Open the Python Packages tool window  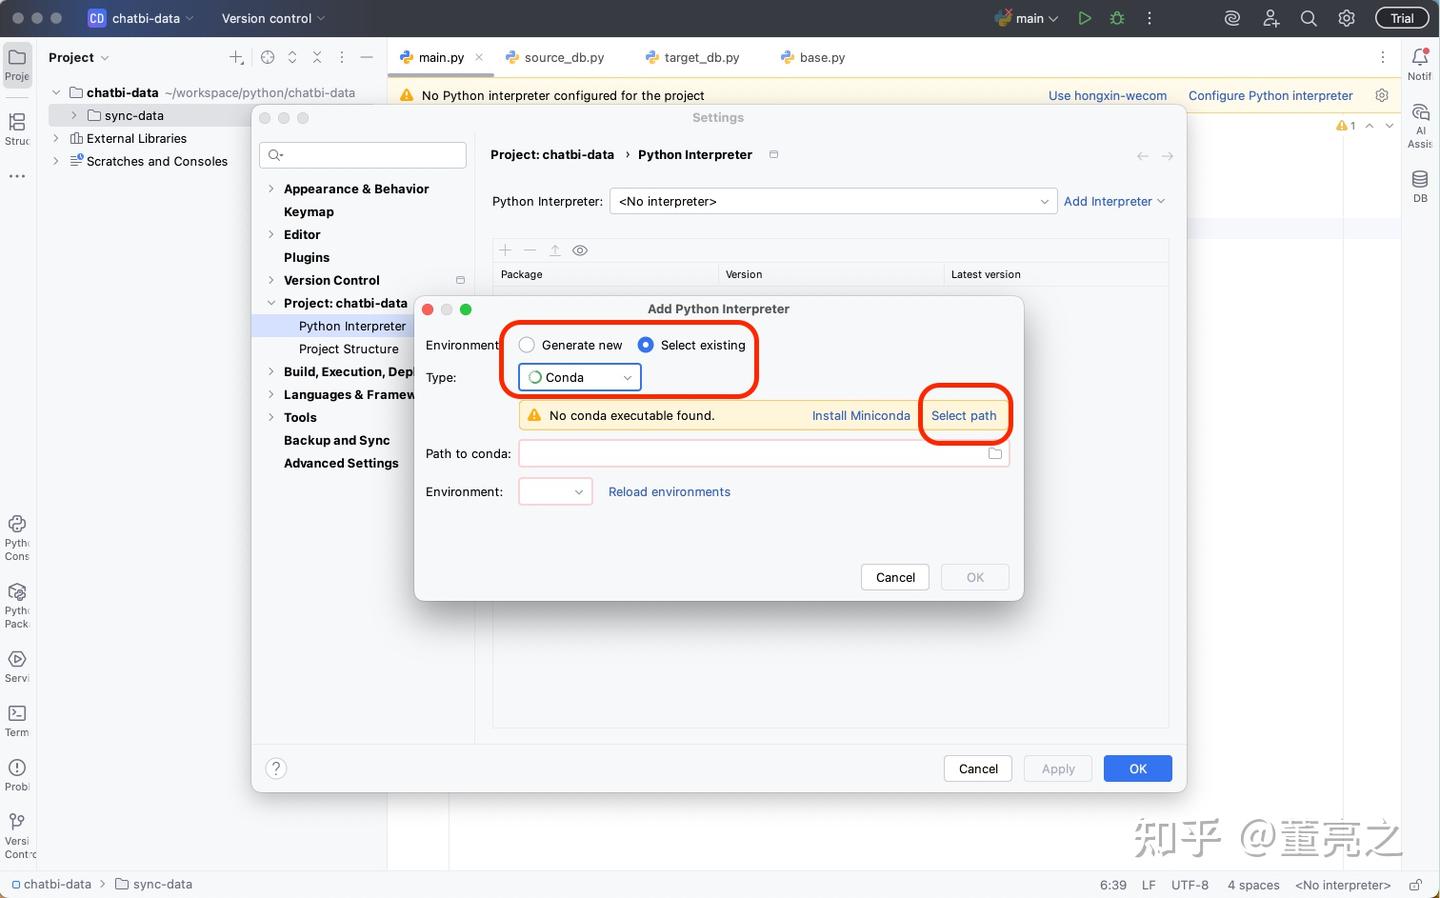coord(17,606)
